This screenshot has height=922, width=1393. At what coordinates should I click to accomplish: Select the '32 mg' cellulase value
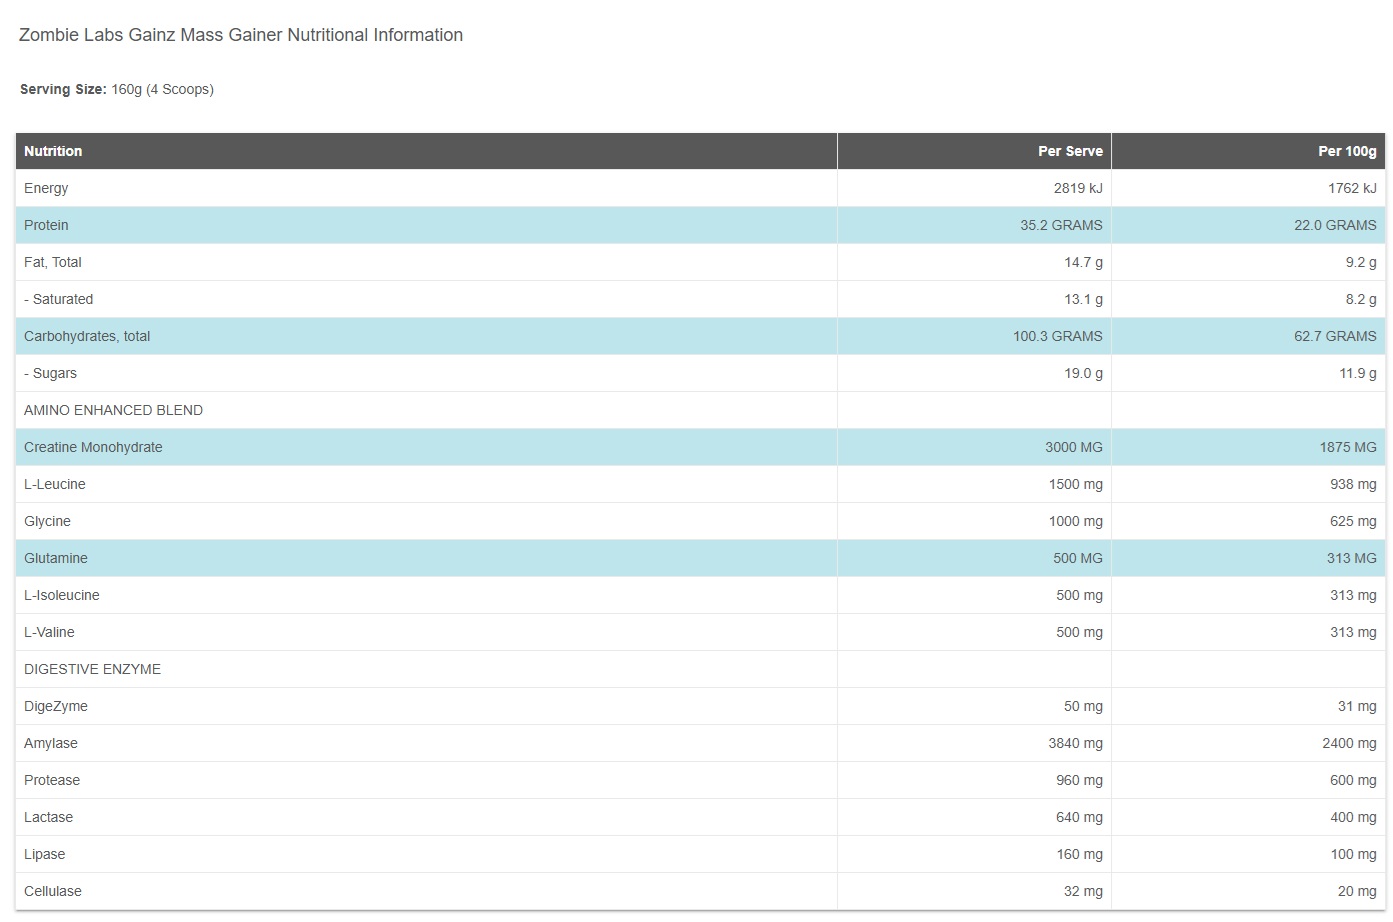(1083, 891)
